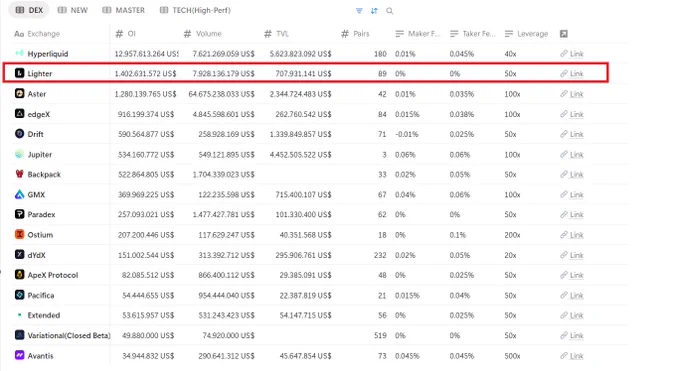The image size is (680, 371).
Task: Click the Drift exchange logo
Action: pyautogui.click(x=20, y=134)
